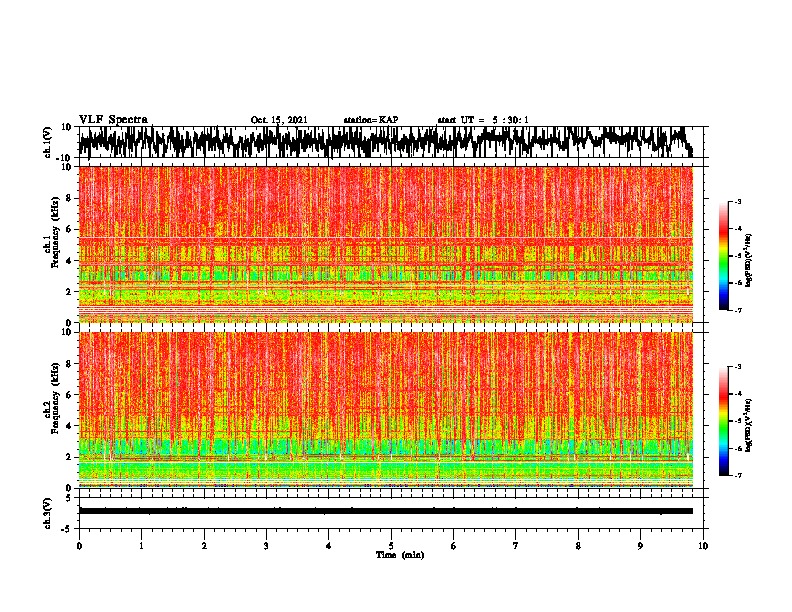Click the ch.1 spectrogram color scale bar
Viewport: 792px width, 612px height.
[723, 256]
